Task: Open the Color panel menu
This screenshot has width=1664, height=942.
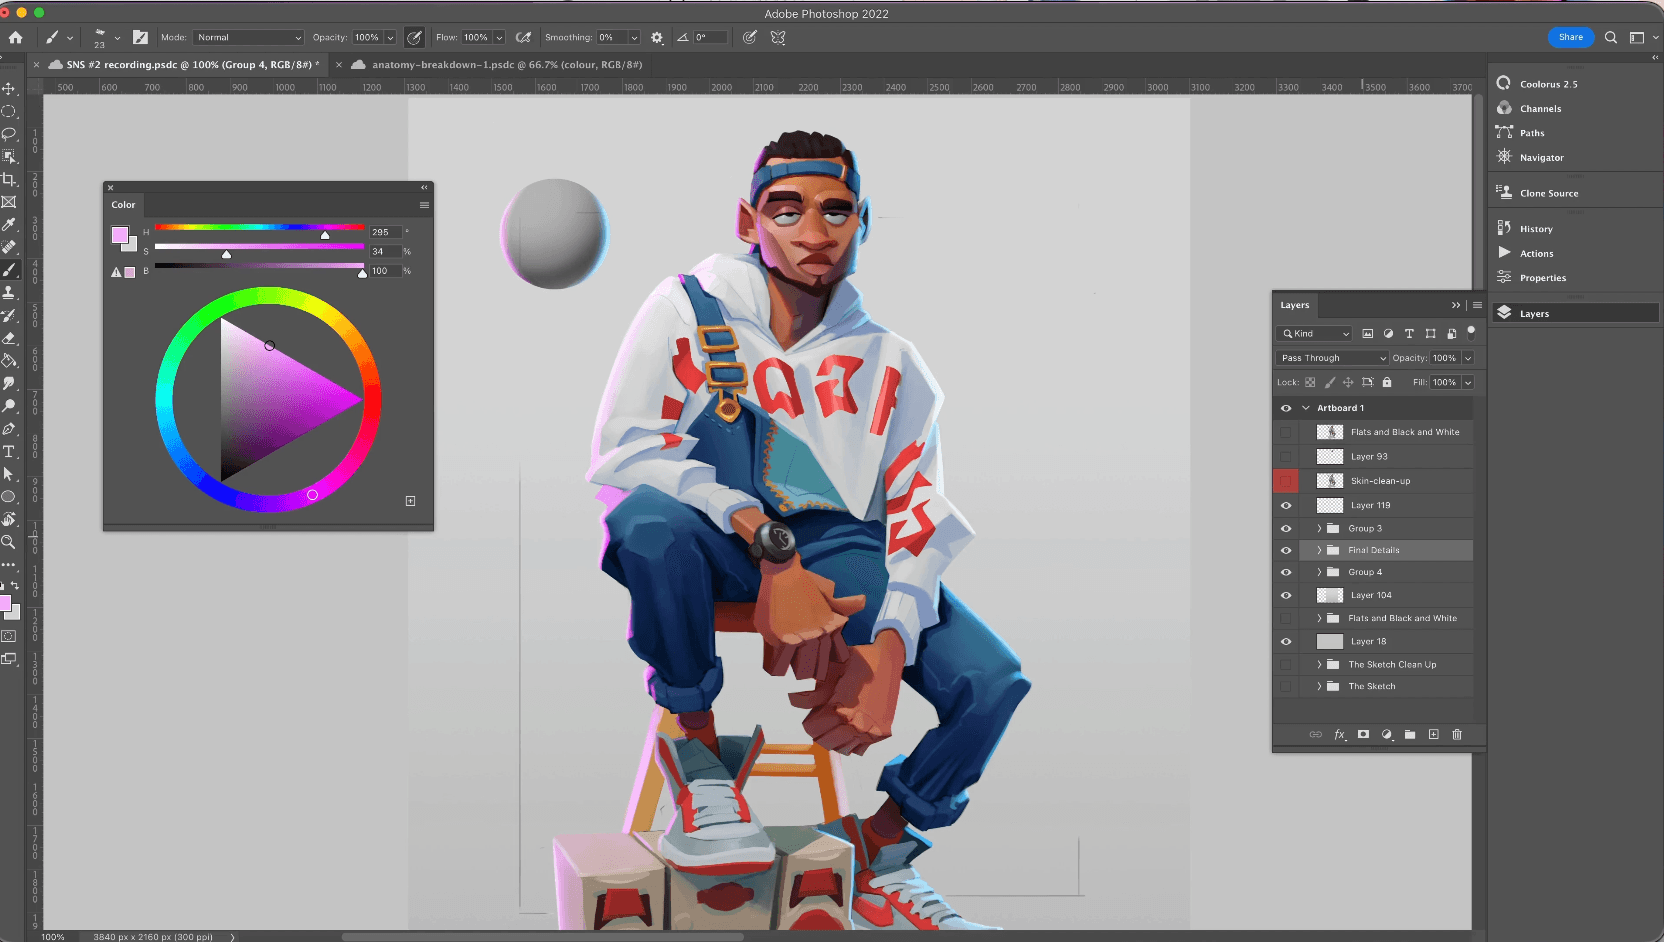Action: (x=424, y=205)
